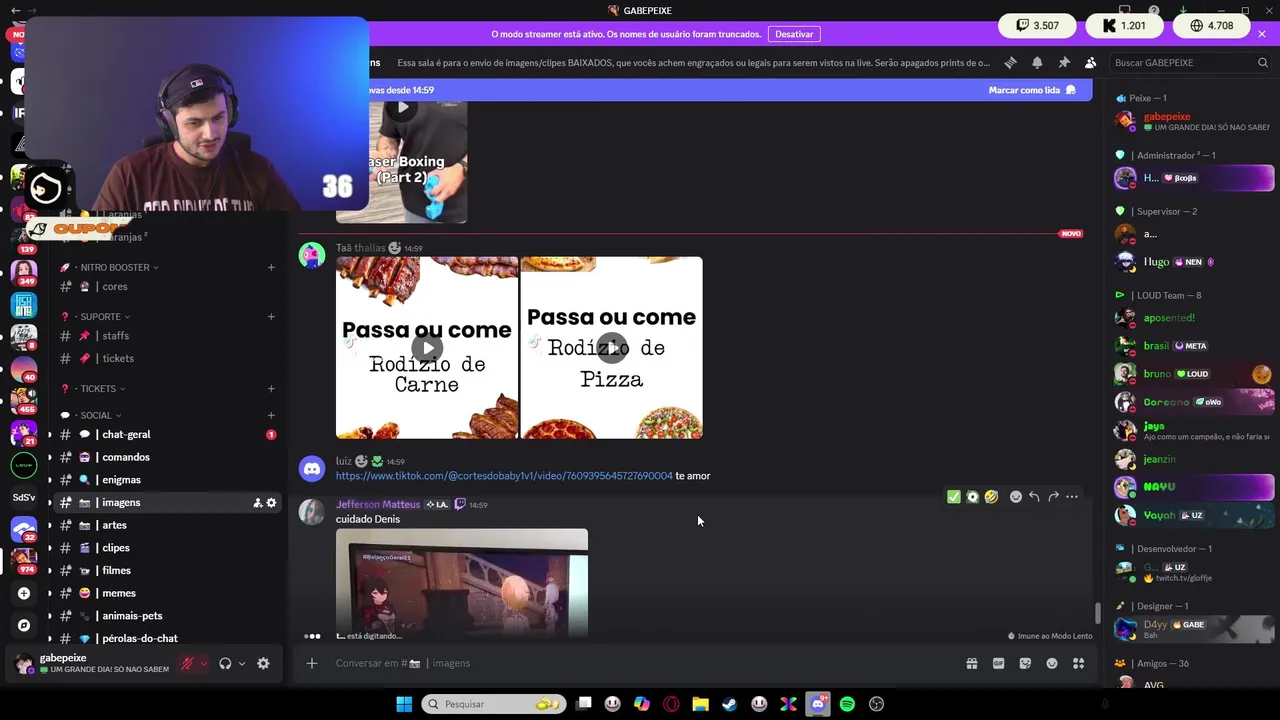Toggle headphones deafen
The height and width of the screenshot is (720, 1280).
225,663
